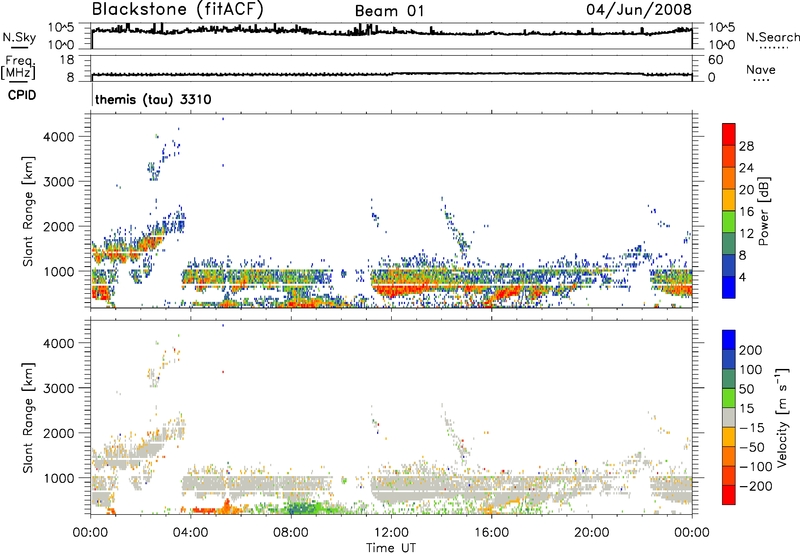The width and height of the screenshot is (800, 554).
Task: Click the 'CPID' label
Action: [x=22, y=95]
